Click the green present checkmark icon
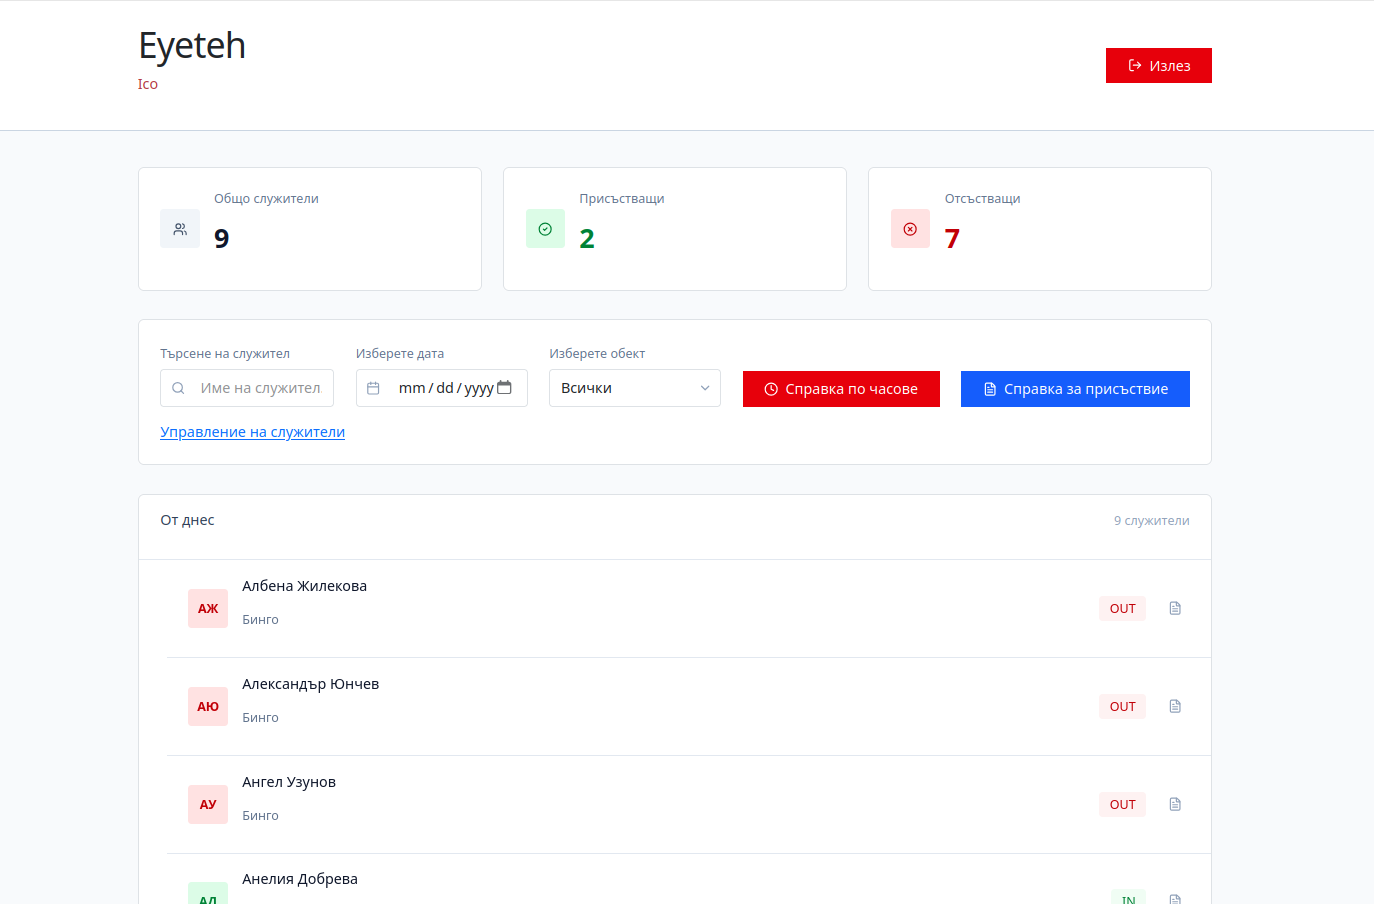Screen dimensions: 1374x904 tap(545, 229)
